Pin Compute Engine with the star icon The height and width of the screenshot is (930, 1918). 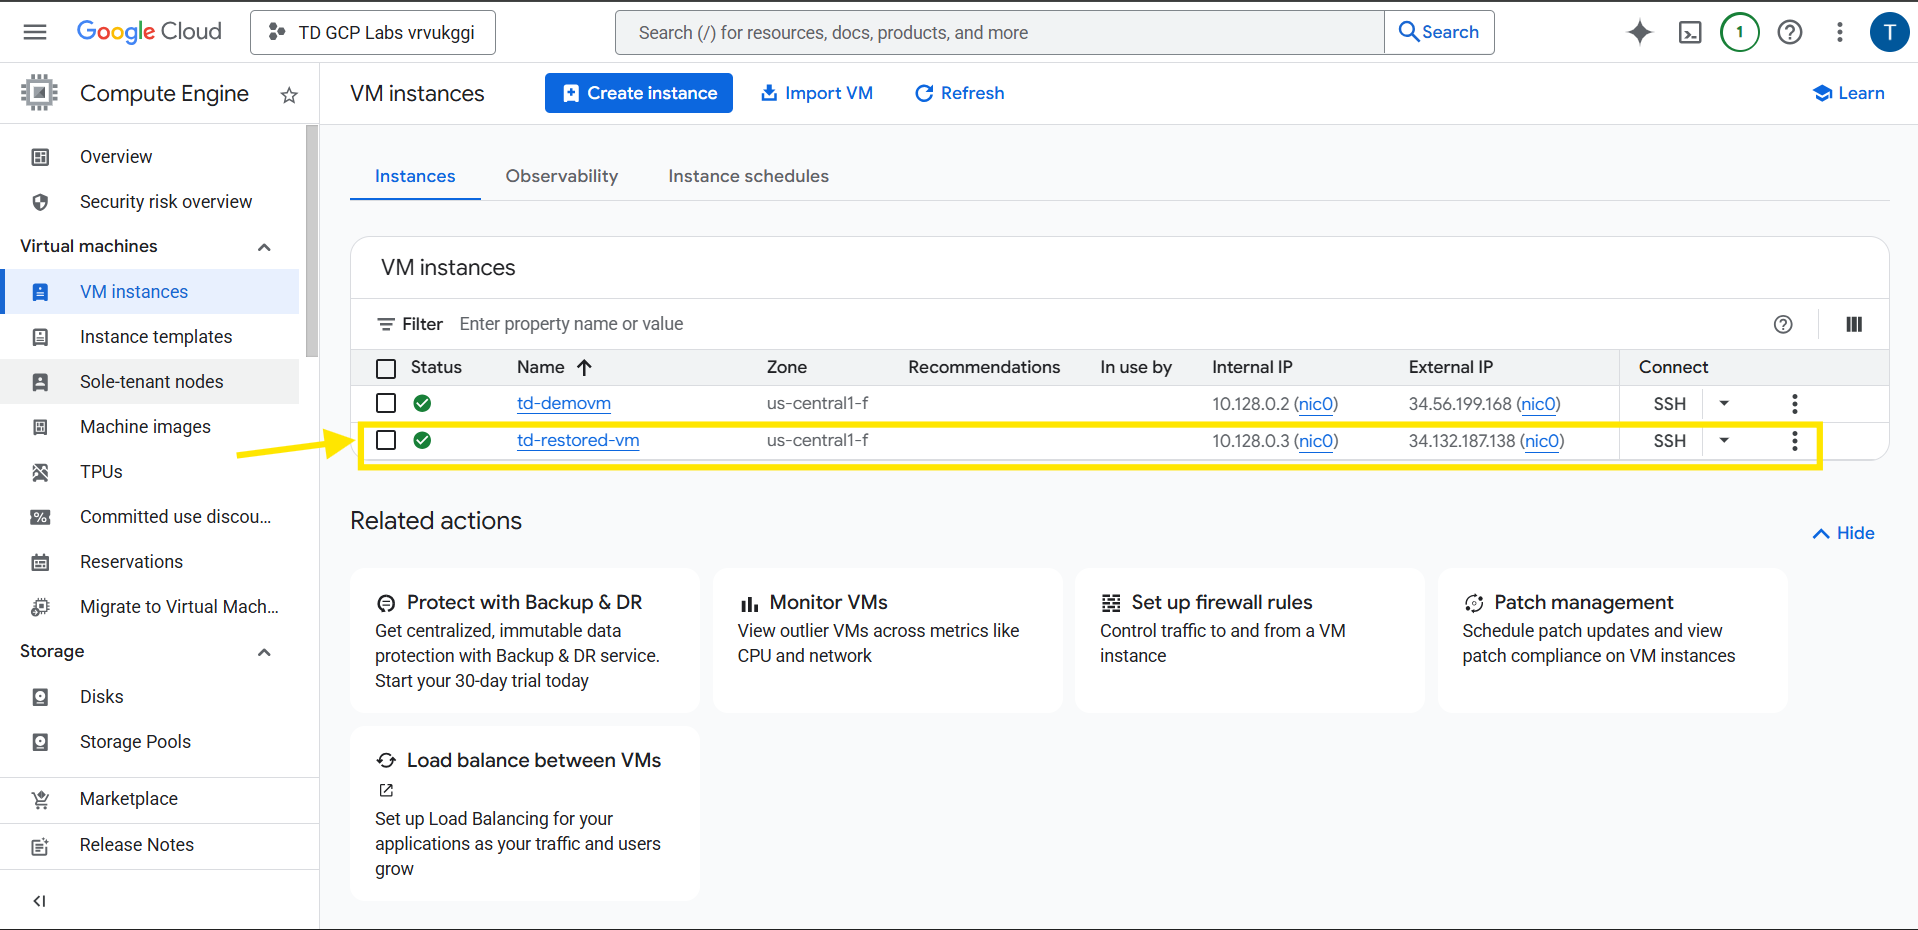[289, 95]
